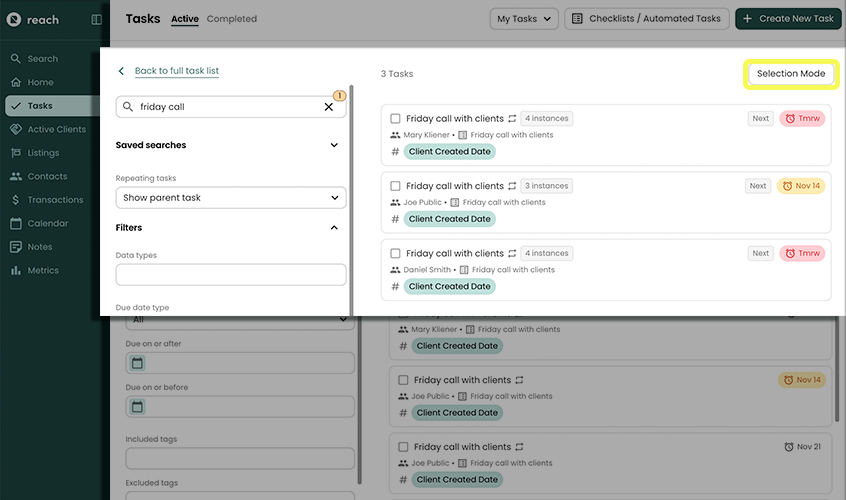
Task: Open the My Tasks dropdown
Action: coord(524,19)
